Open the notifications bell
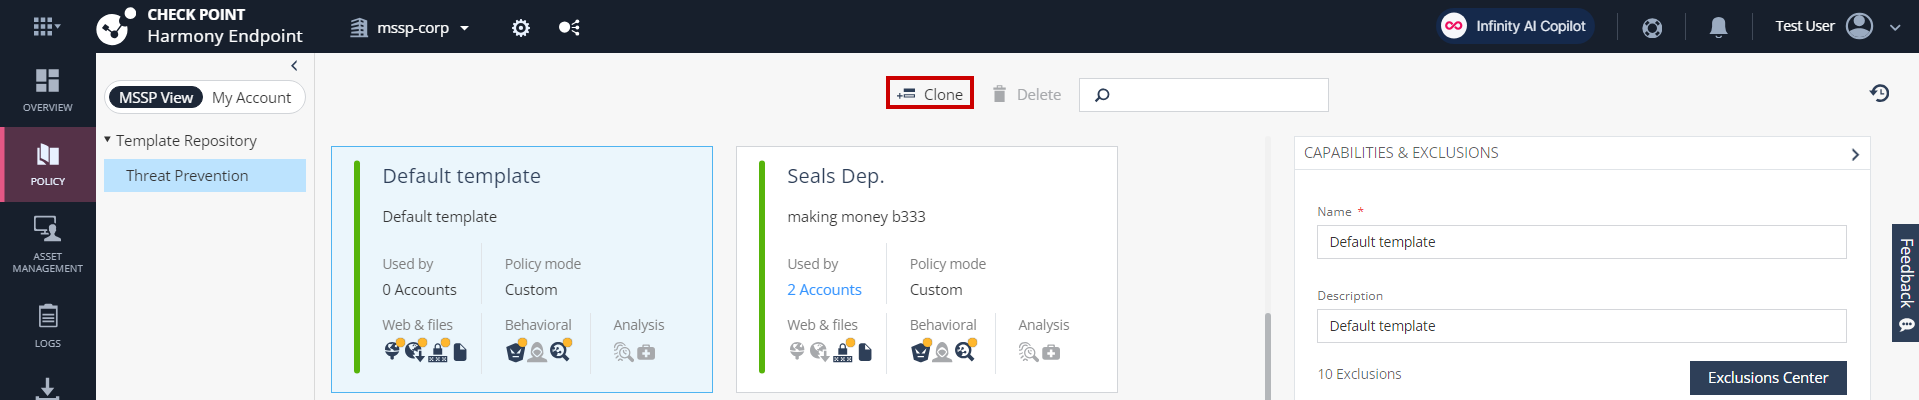 (1718, 27)
